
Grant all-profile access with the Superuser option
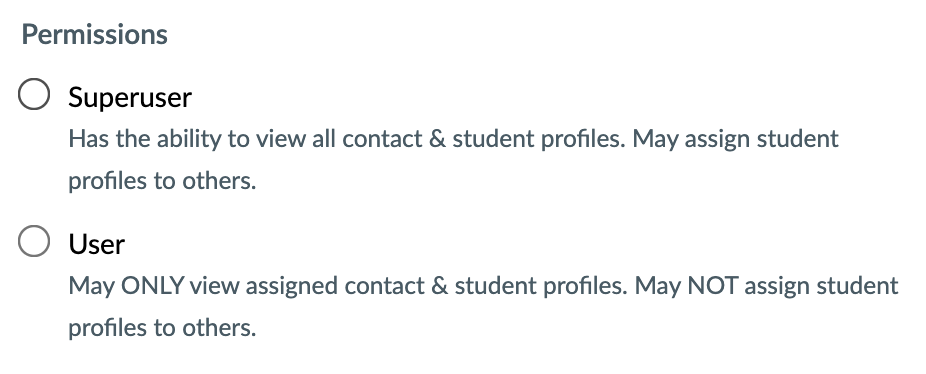pyautogui.click(x=34, y=94)
